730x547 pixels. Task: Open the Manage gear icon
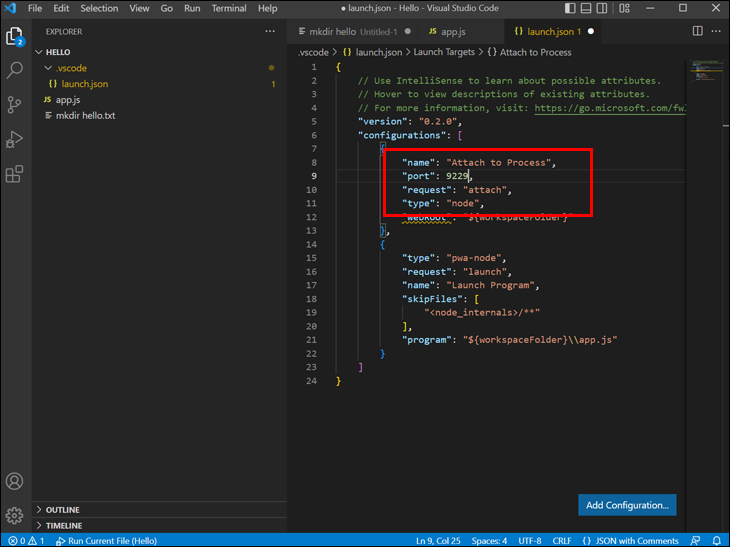tap(15, 516)
